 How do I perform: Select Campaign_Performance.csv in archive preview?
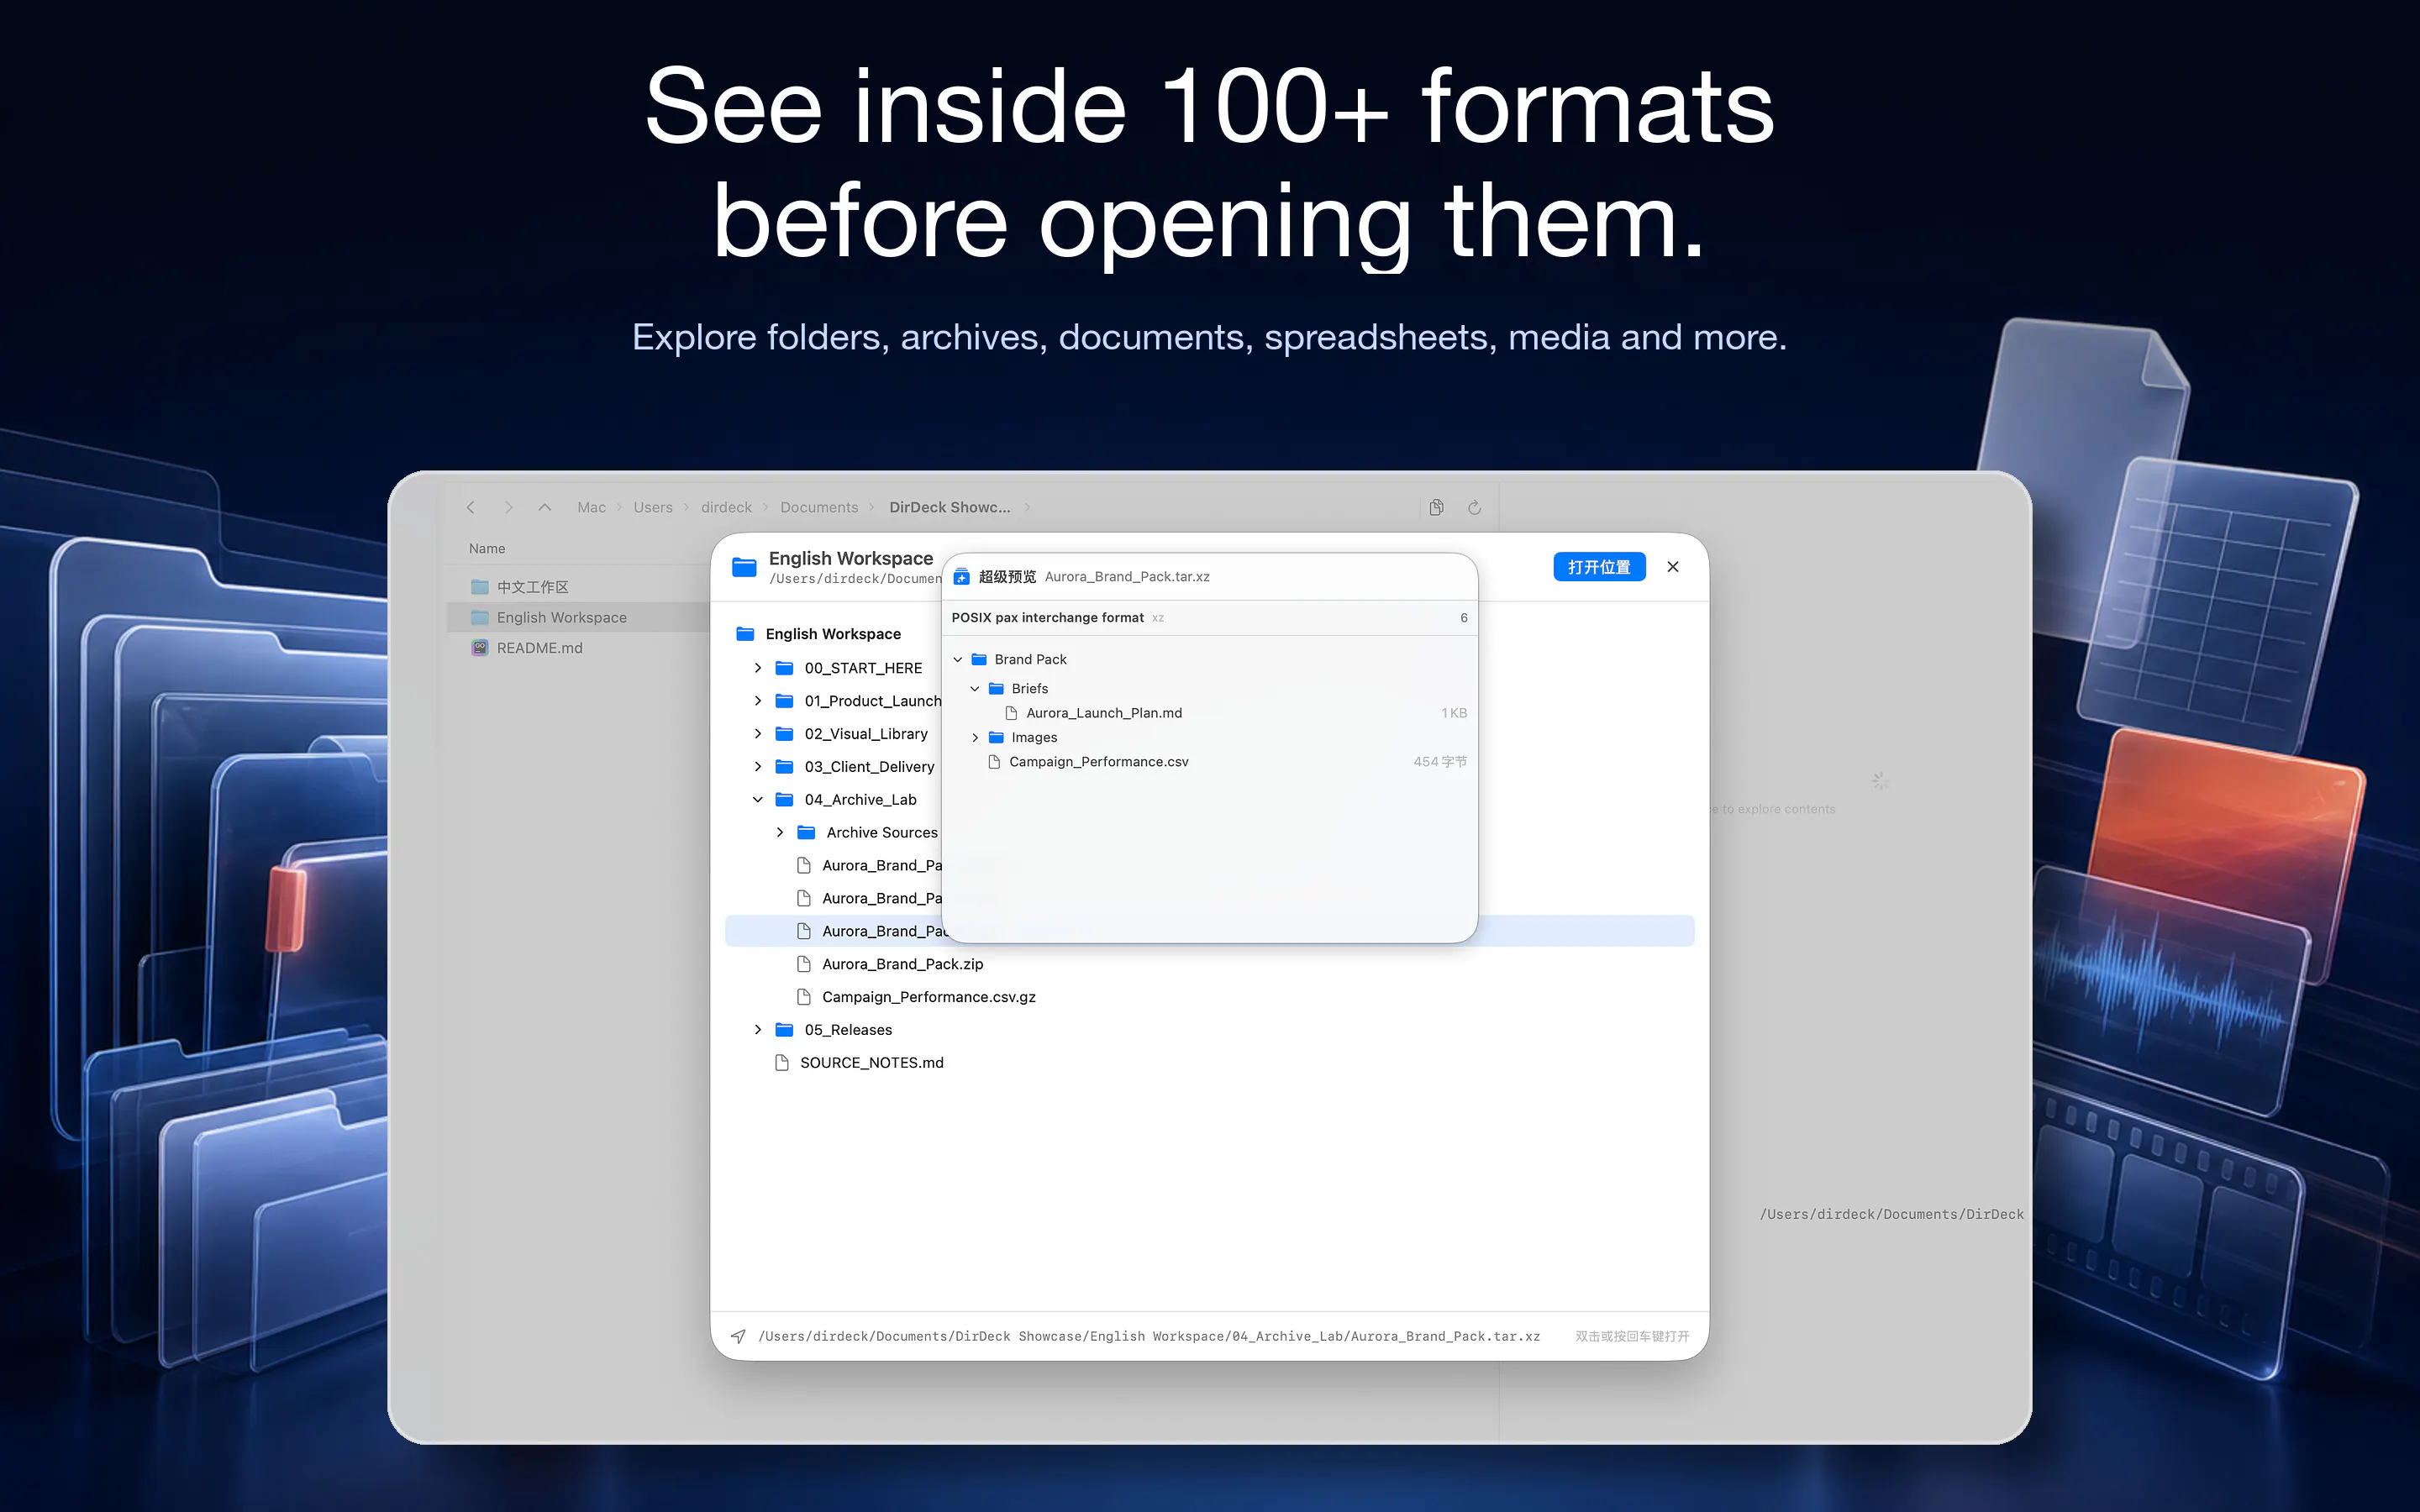point(1098,762)
